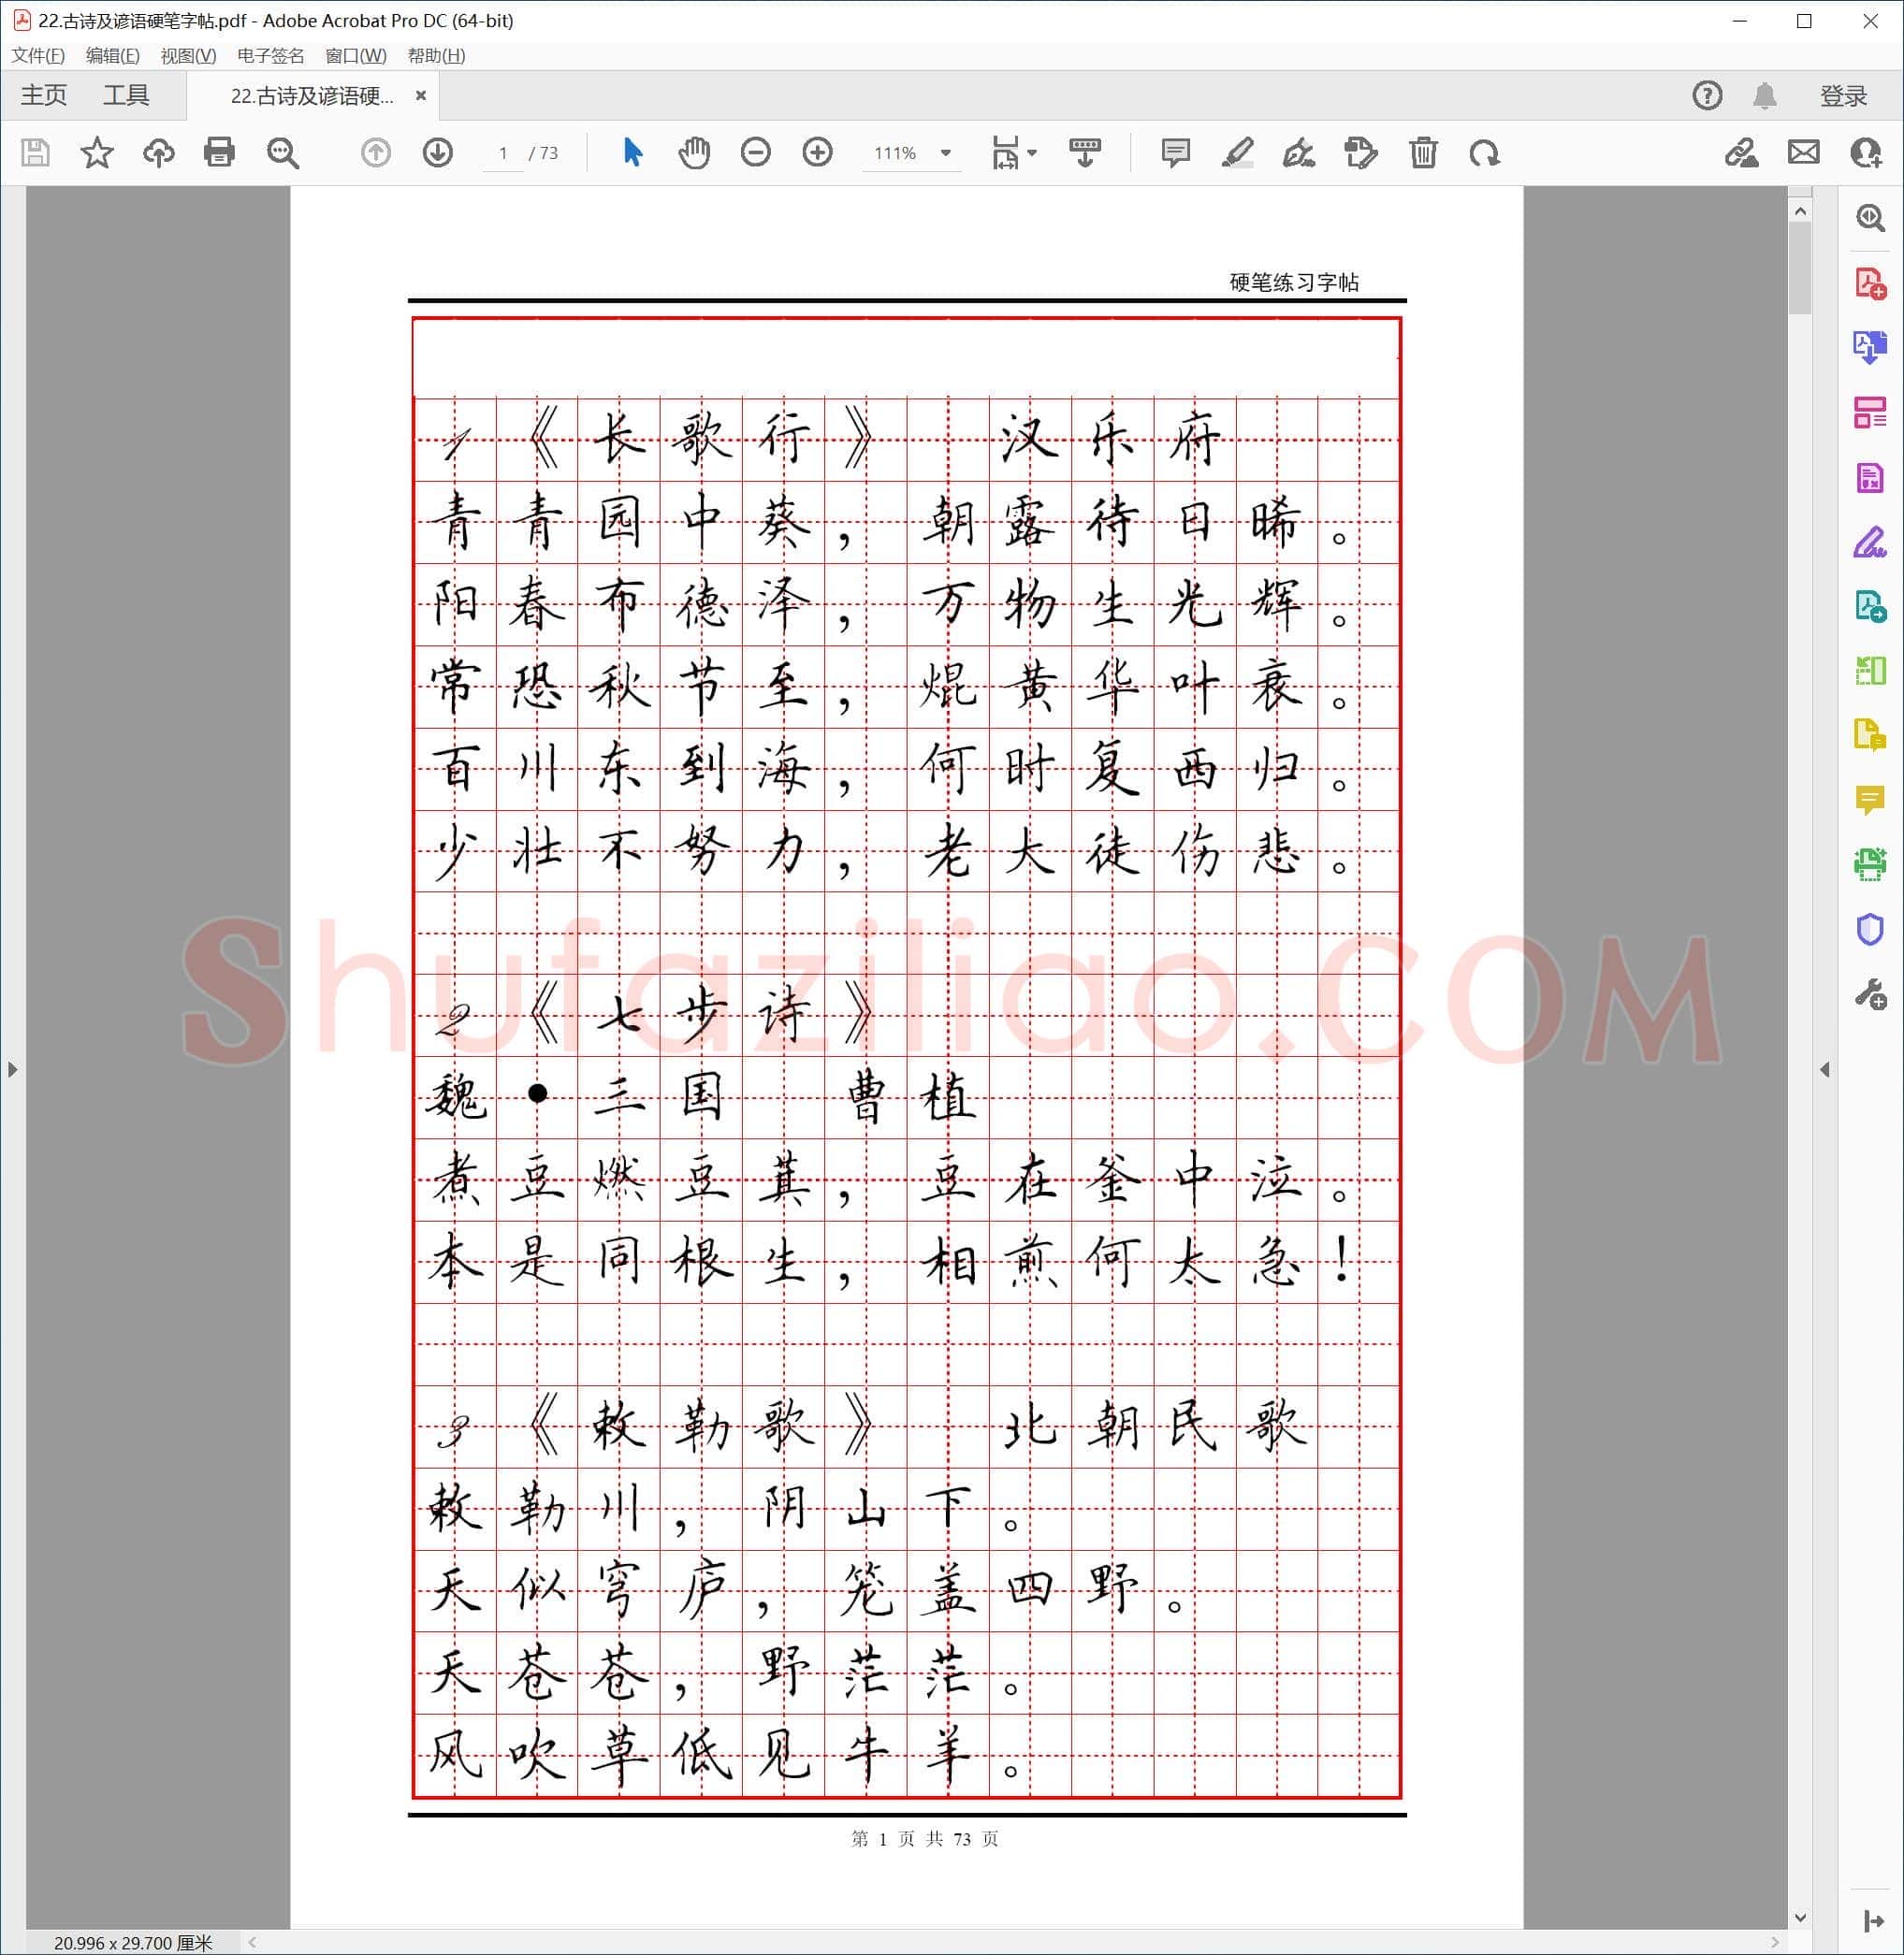Click the 登录 sign-in button
The height and width of the screenshot is (1955, 1904).
point(1843,96)
